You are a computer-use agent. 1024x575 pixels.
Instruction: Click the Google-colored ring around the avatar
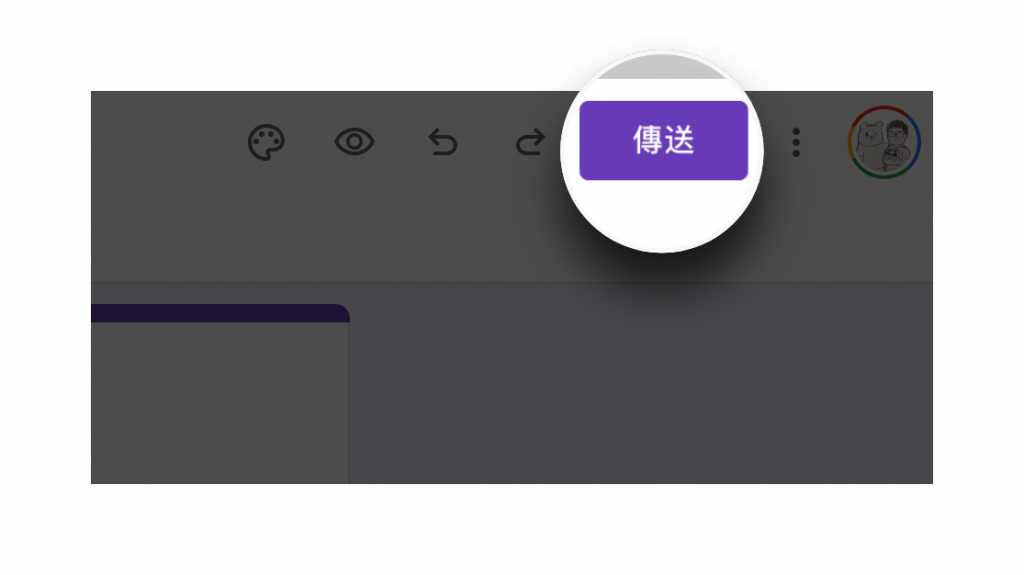pyautogui.click(x=884, y=108)
